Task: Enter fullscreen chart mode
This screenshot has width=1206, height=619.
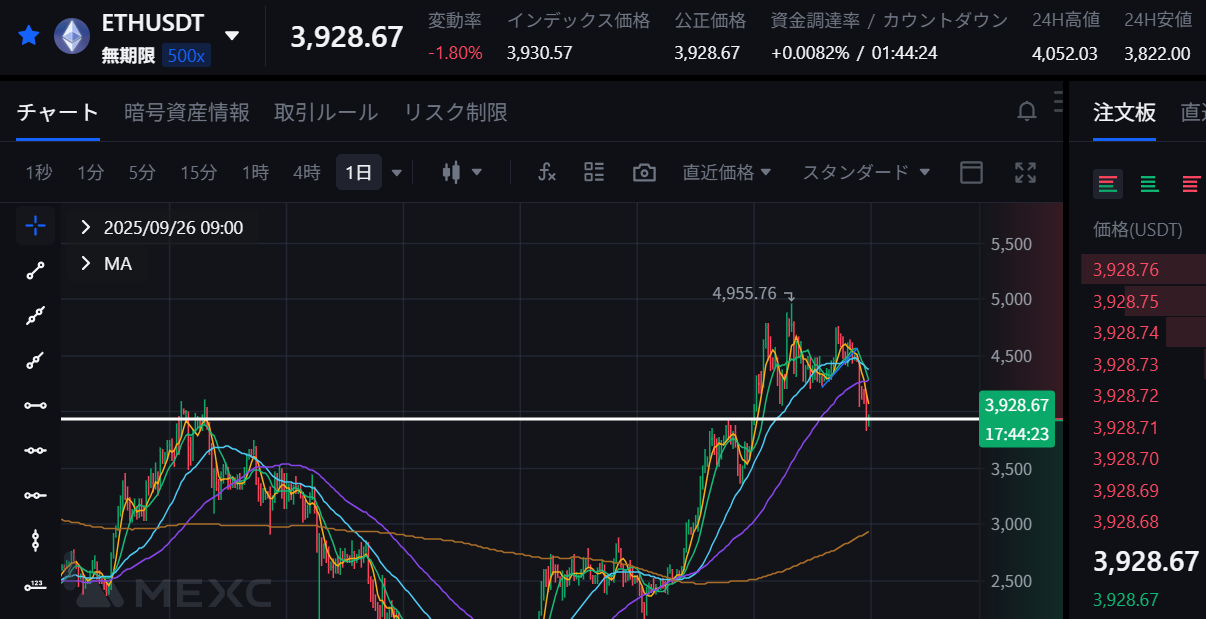Action: point(1025,172)
